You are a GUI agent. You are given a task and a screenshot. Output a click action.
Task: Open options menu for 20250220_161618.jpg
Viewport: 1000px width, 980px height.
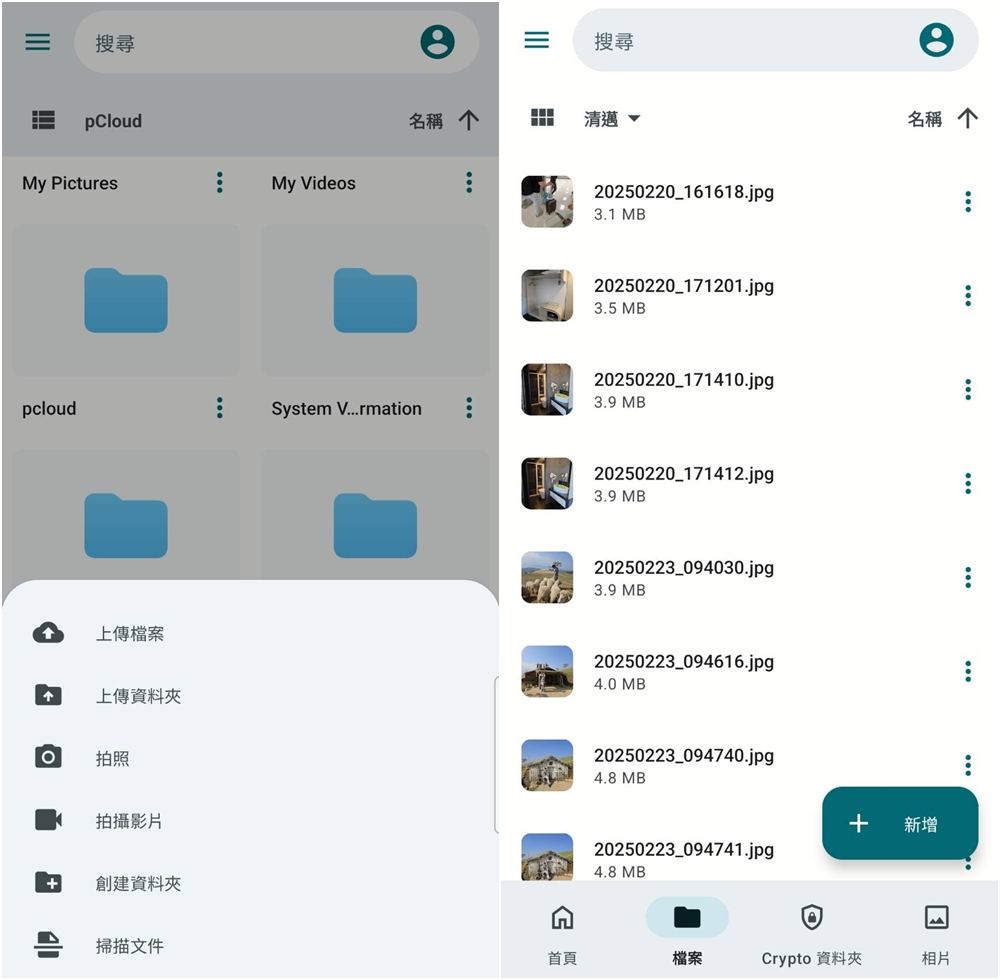(967, 202)
